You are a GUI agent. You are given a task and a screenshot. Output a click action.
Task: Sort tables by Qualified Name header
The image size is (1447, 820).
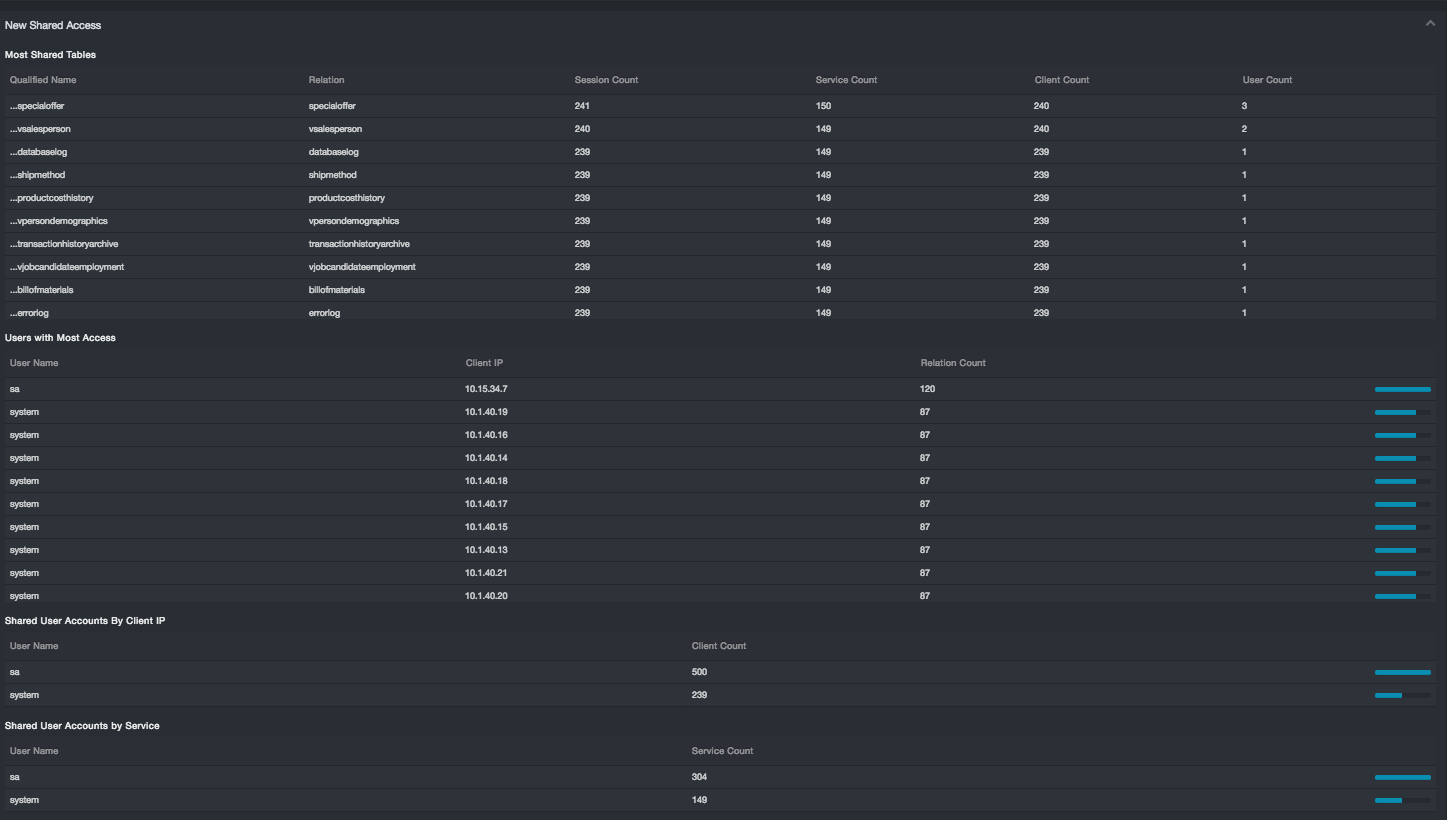tap(43, 80)
